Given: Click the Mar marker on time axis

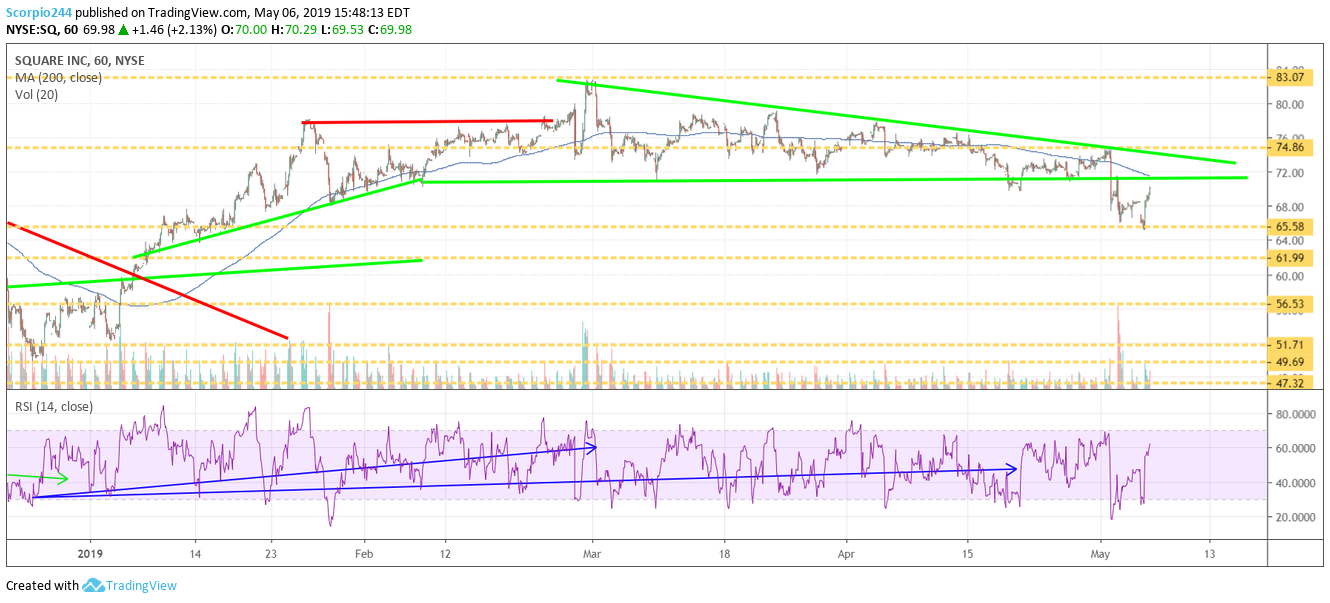Looking at the screenshot, I should [591, 553].
